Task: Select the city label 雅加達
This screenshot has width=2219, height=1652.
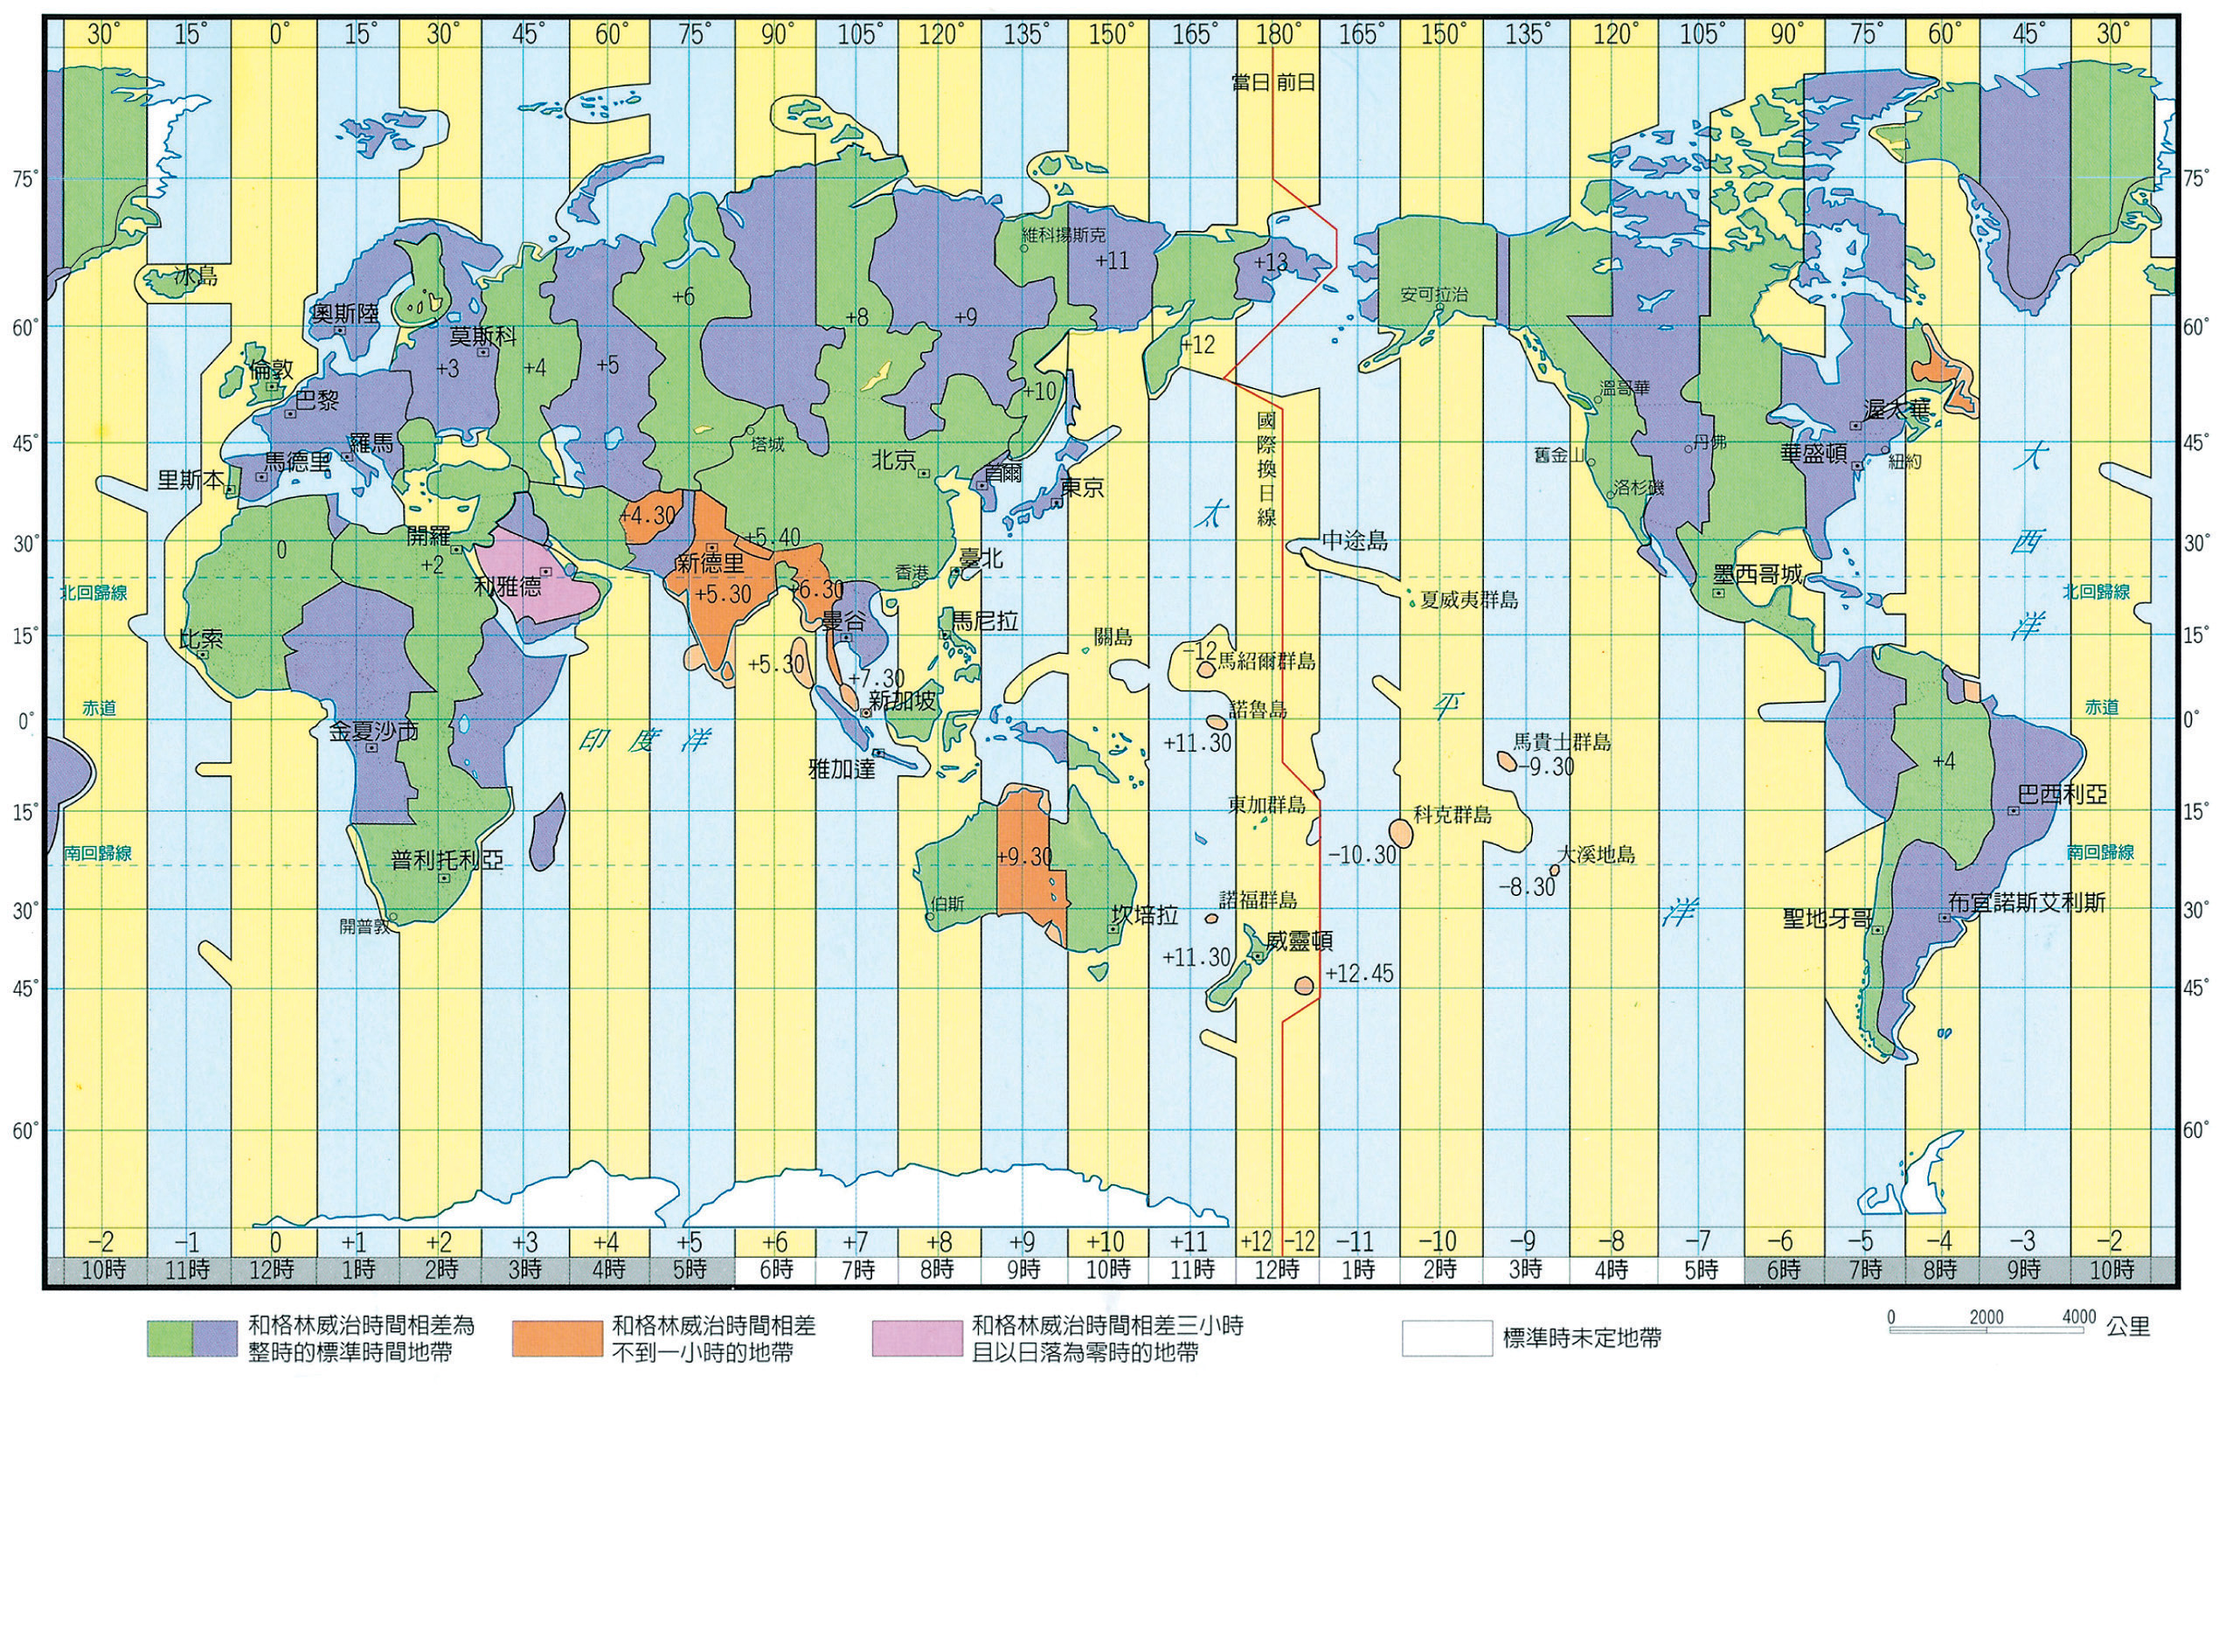Action: (842, 769)
